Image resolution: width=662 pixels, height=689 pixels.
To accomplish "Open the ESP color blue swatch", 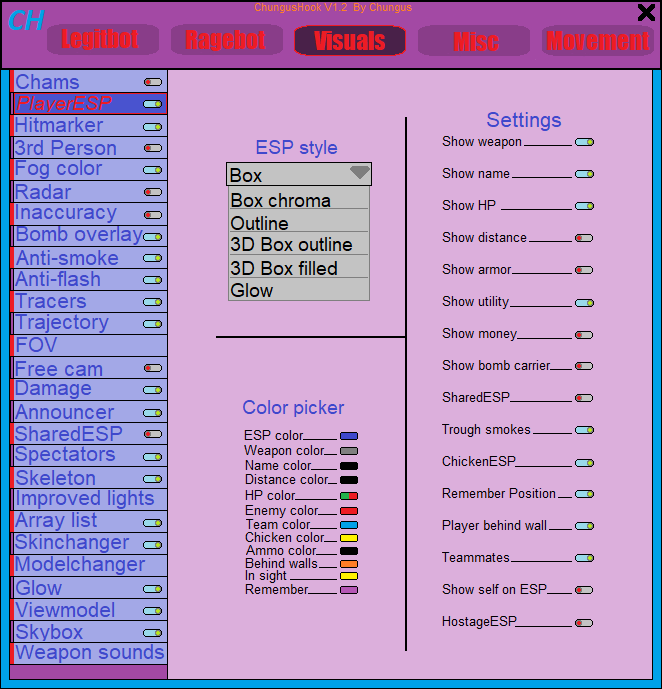I will click(348, 436).
